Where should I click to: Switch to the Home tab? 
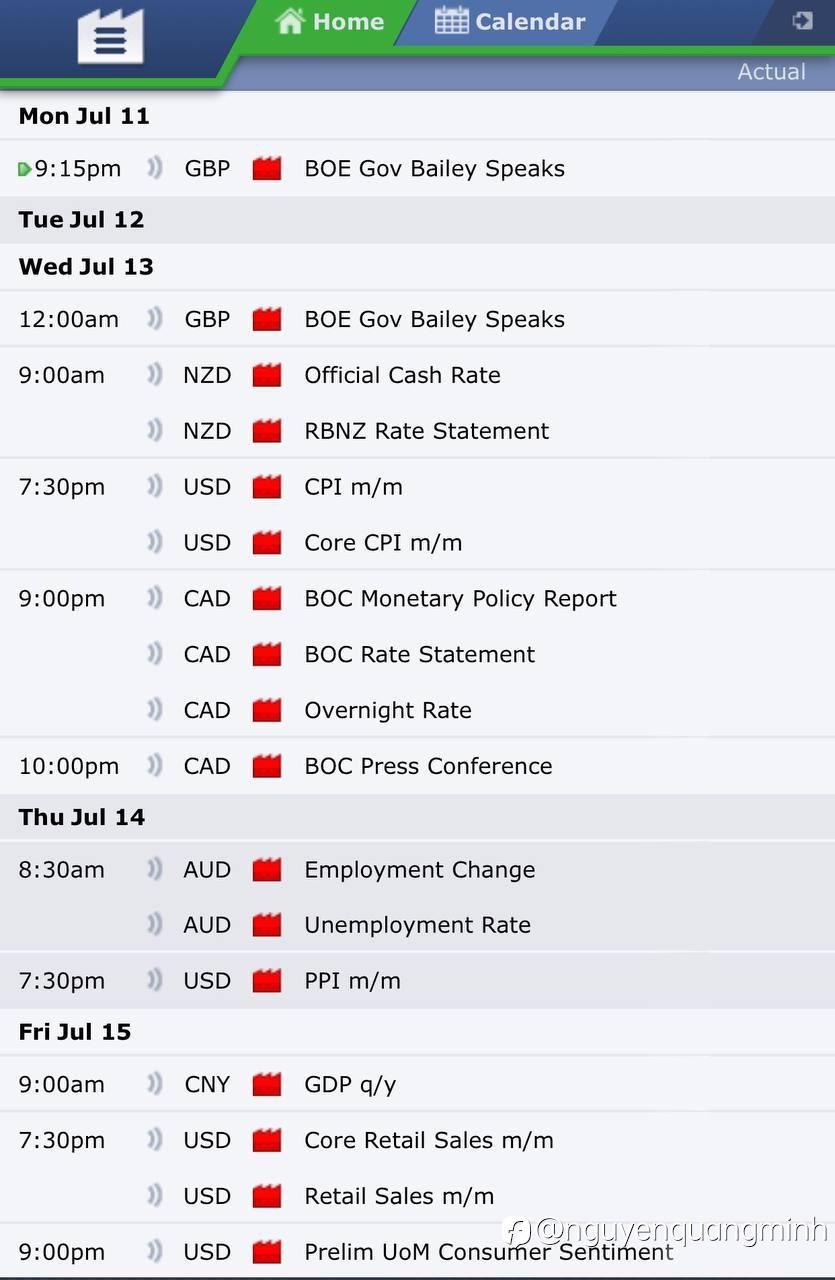point(330,21)
